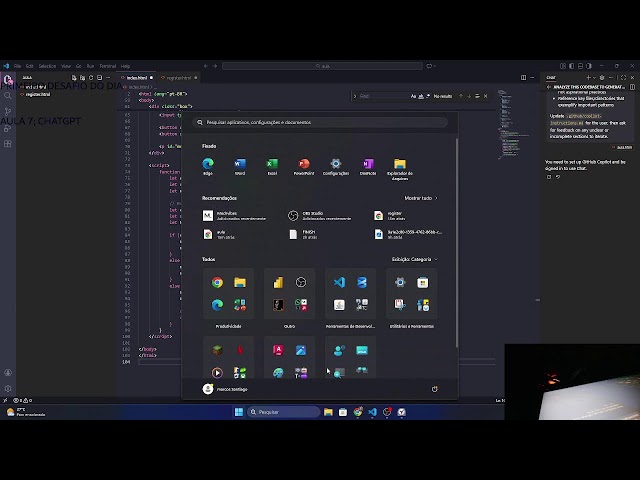
Task: Open Visual Studio Code from the taskbar
Action: pos(372,412)
